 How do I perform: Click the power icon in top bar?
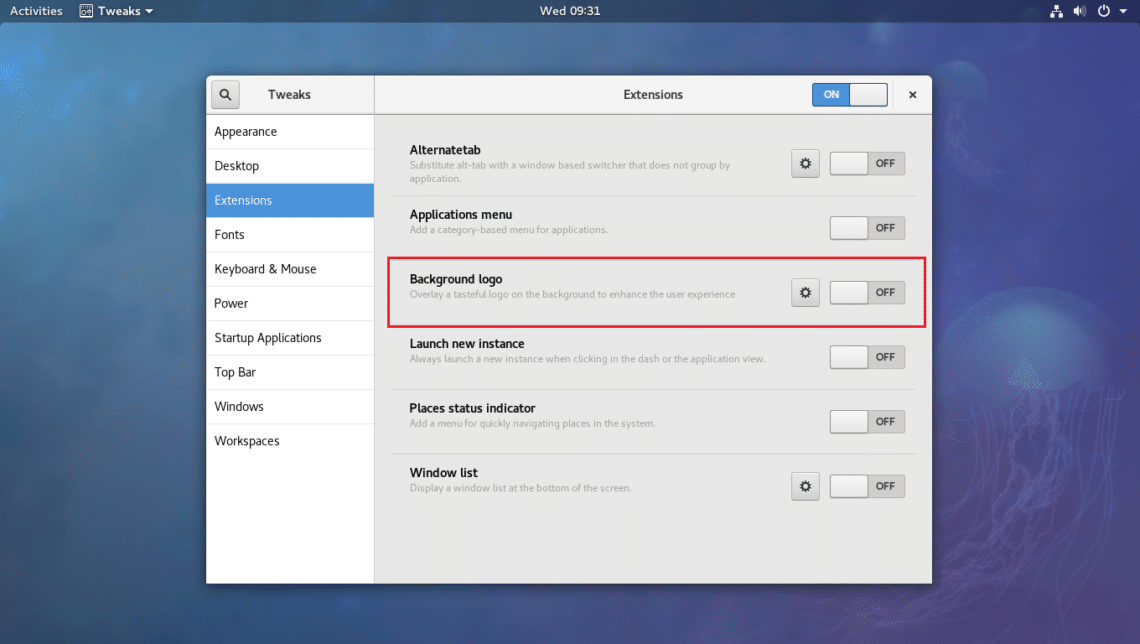1102,11
